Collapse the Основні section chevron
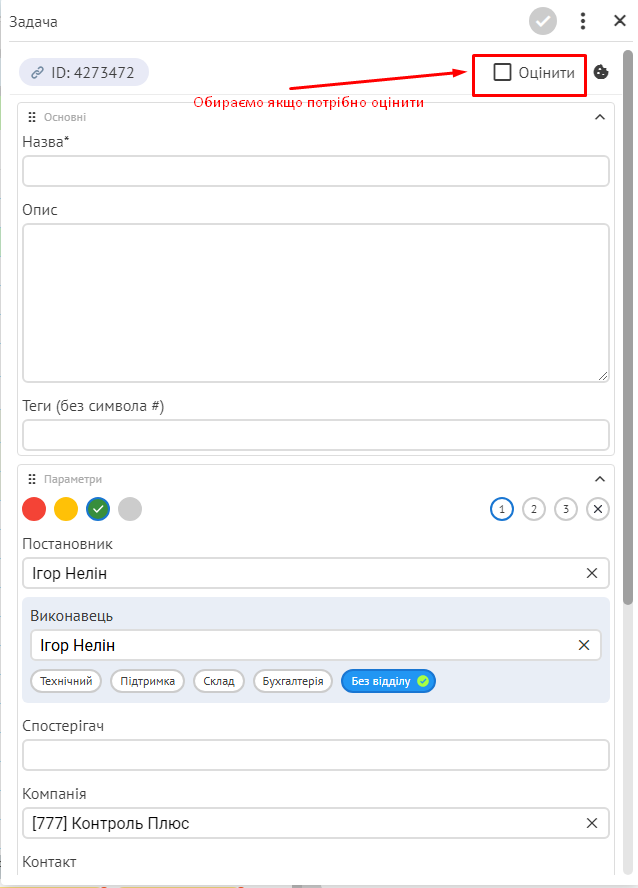 [600, 117]
